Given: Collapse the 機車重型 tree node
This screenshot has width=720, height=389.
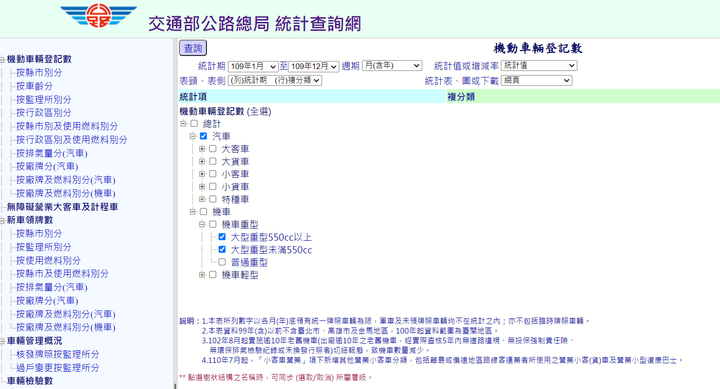Looking at the screenshot, I should [x=202, y=225].
